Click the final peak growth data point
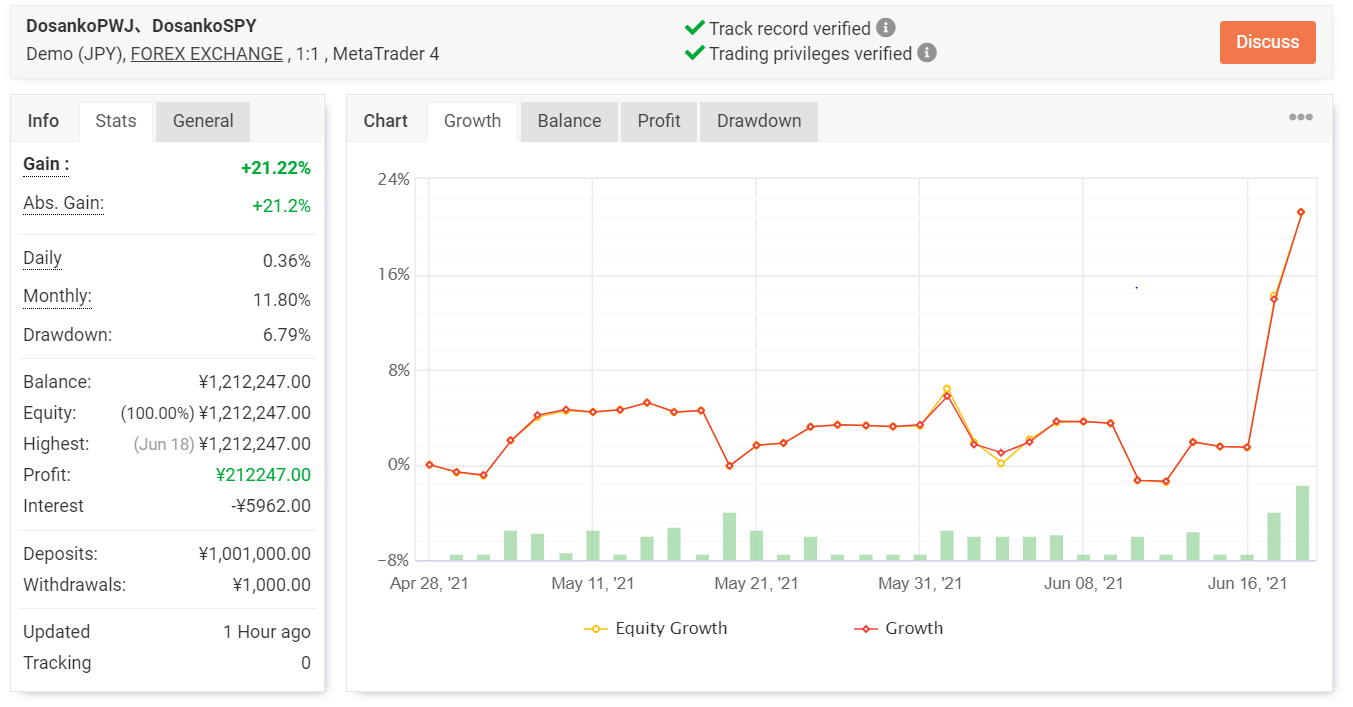Viewport: 1353px width, 707px height. point(1301,212)
